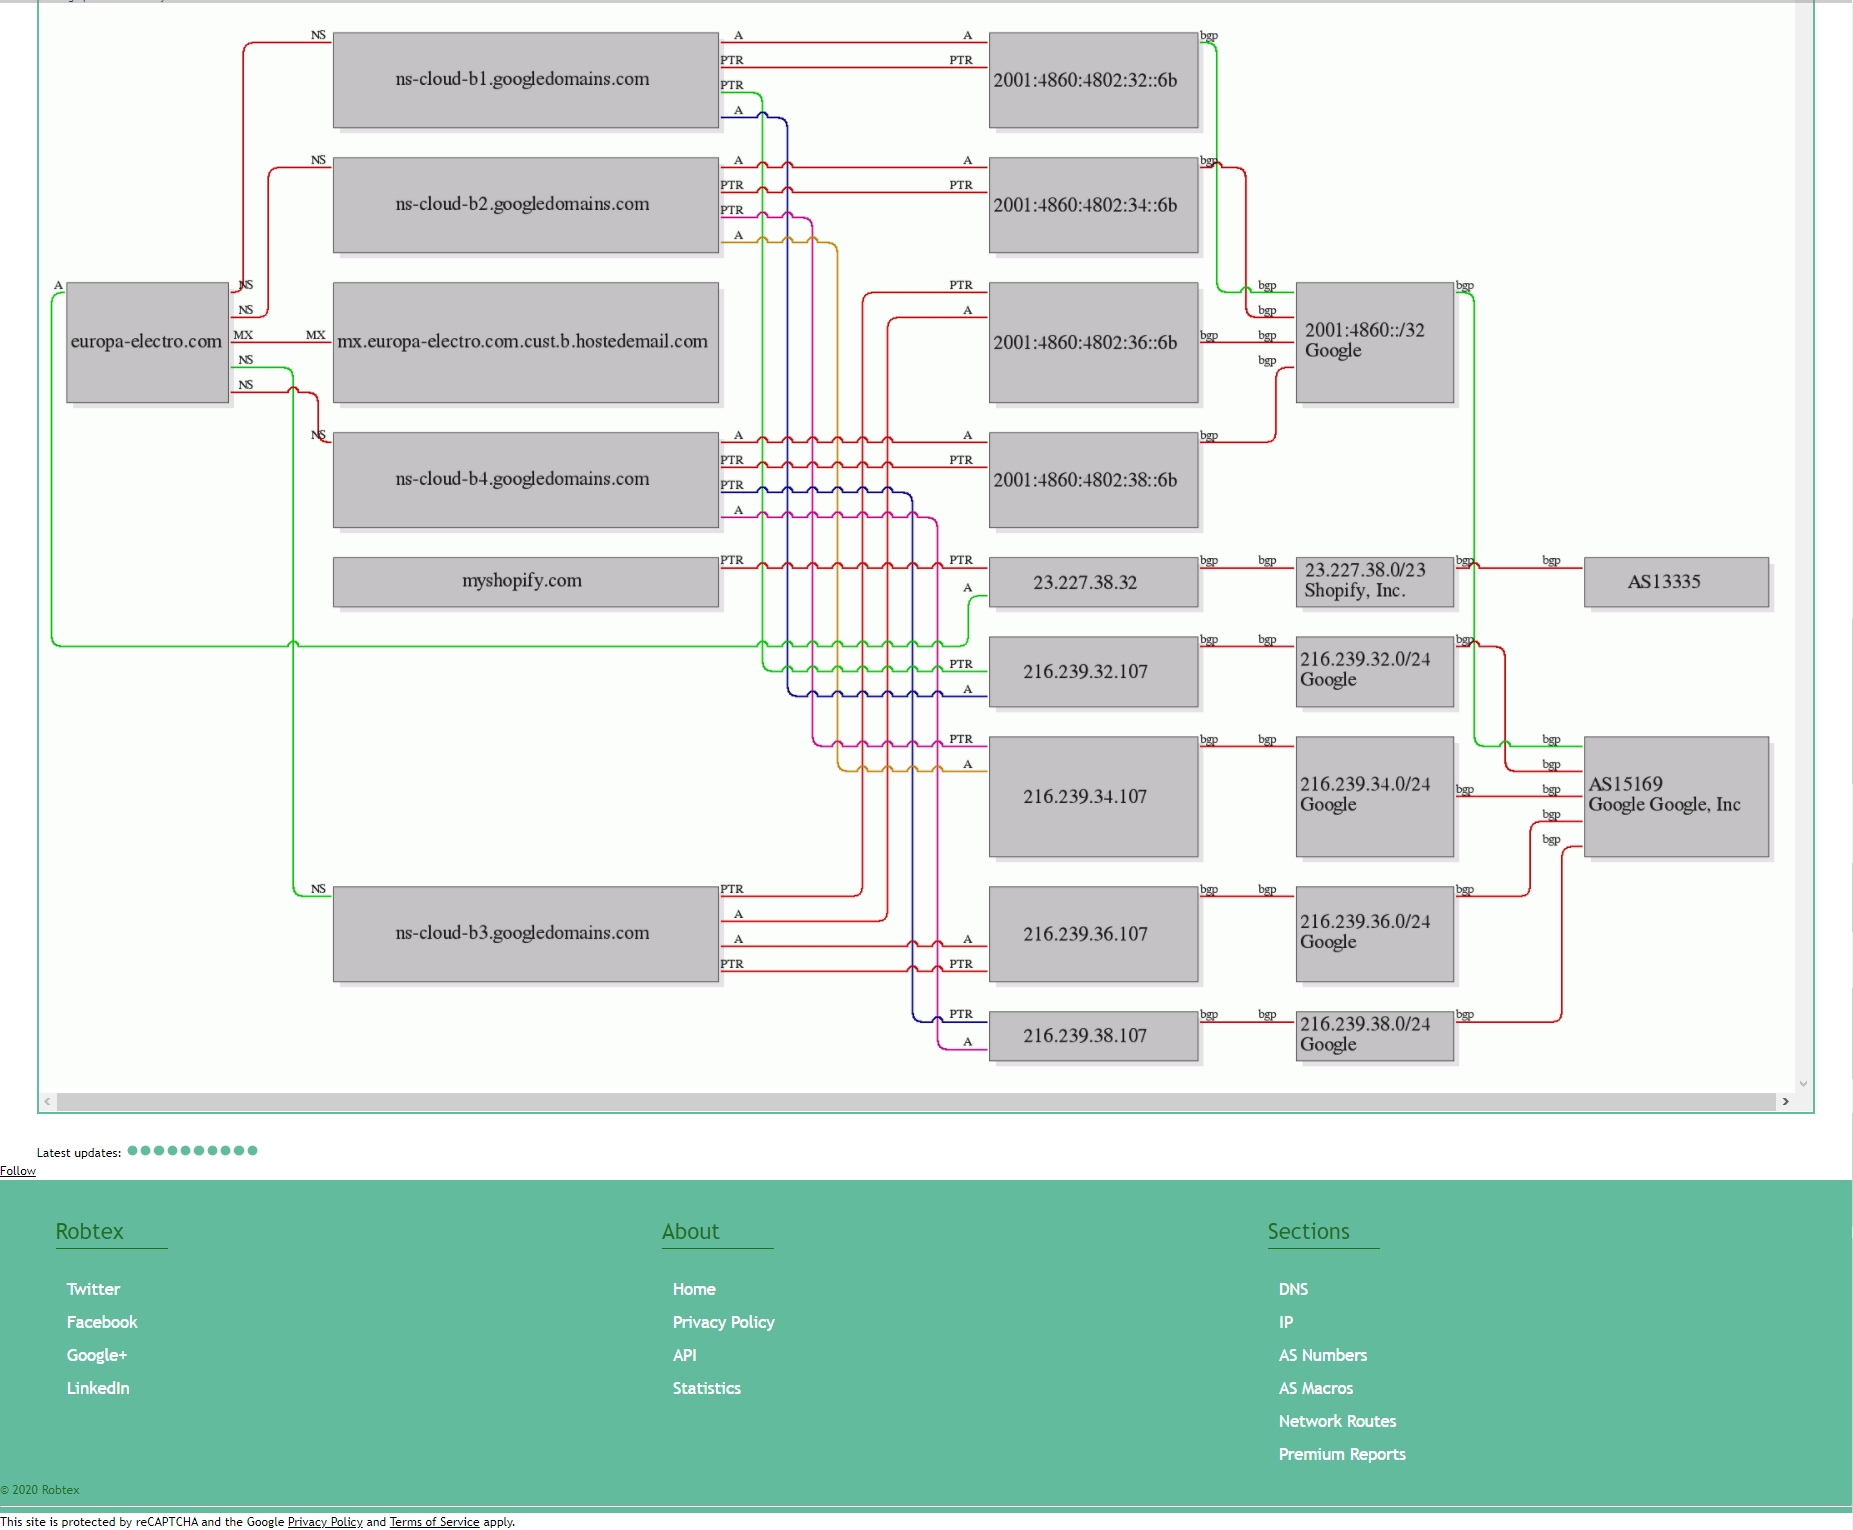Select the ns-cloud-b3.googledomains.com node

pos(526,934)
